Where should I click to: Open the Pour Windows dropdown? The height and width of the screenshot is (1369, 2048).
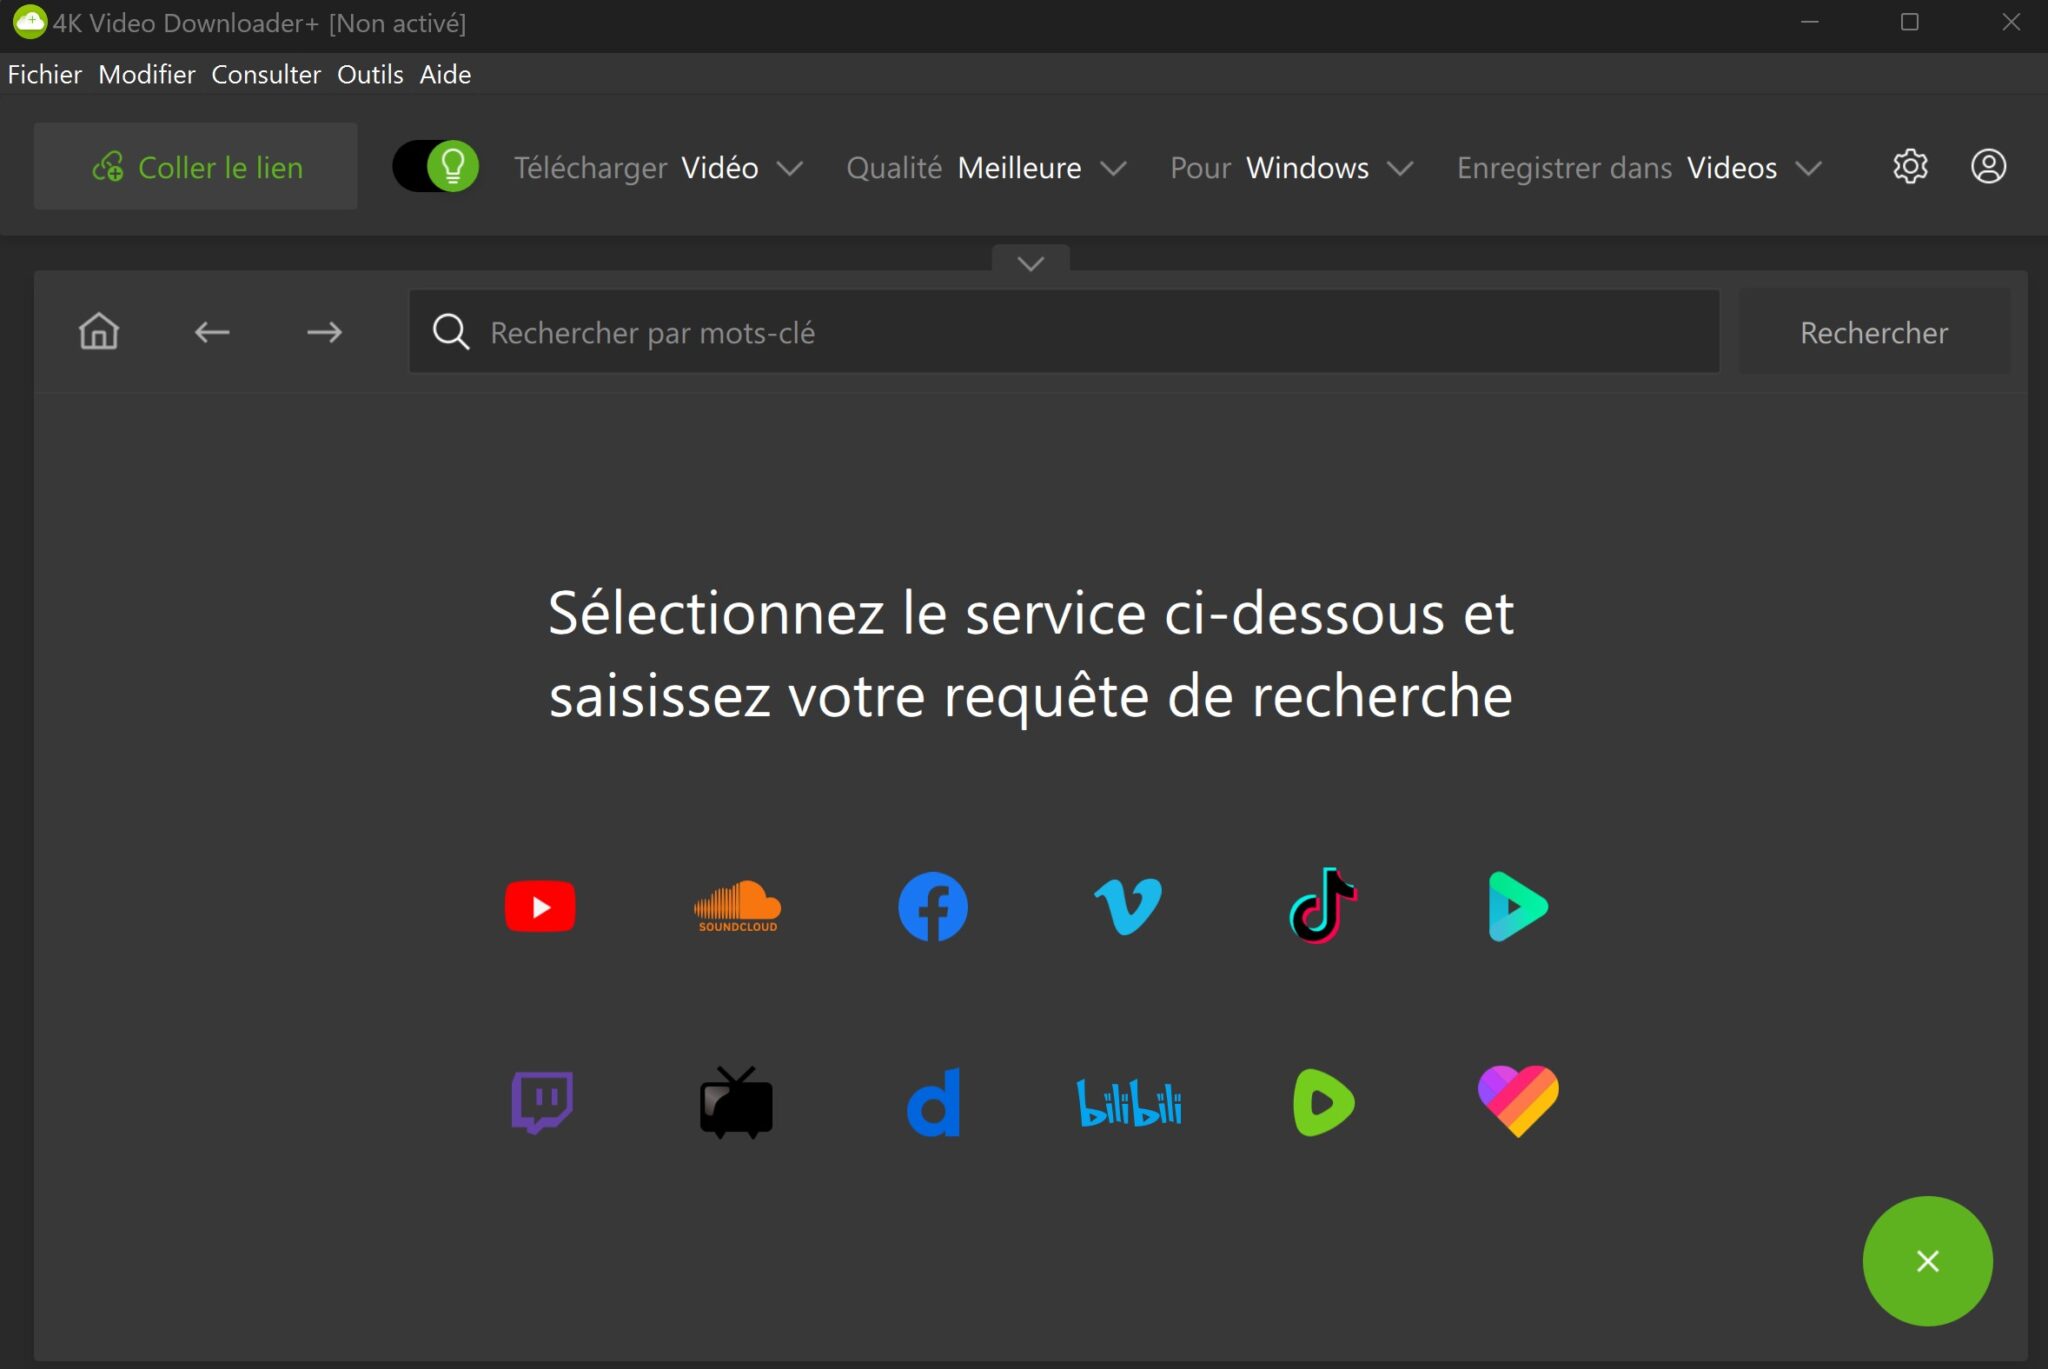[1291, 167]
